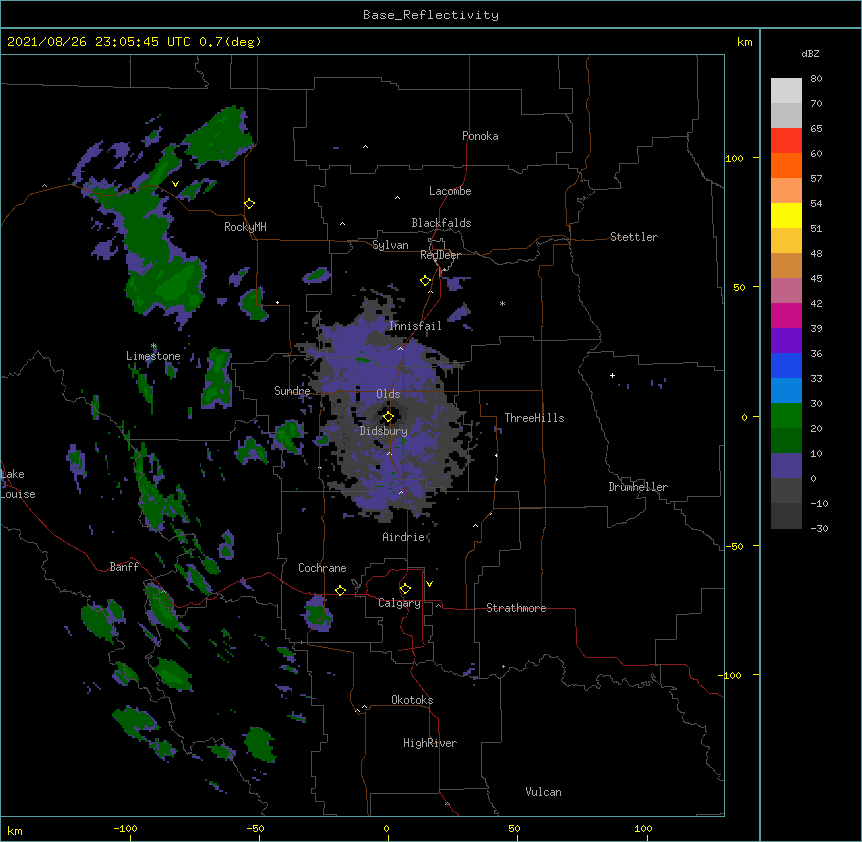Viewport: 862px width, 842px height.
Task: Click the Airdrie city label
Action: pyautogui.click(x=404, y=537)
